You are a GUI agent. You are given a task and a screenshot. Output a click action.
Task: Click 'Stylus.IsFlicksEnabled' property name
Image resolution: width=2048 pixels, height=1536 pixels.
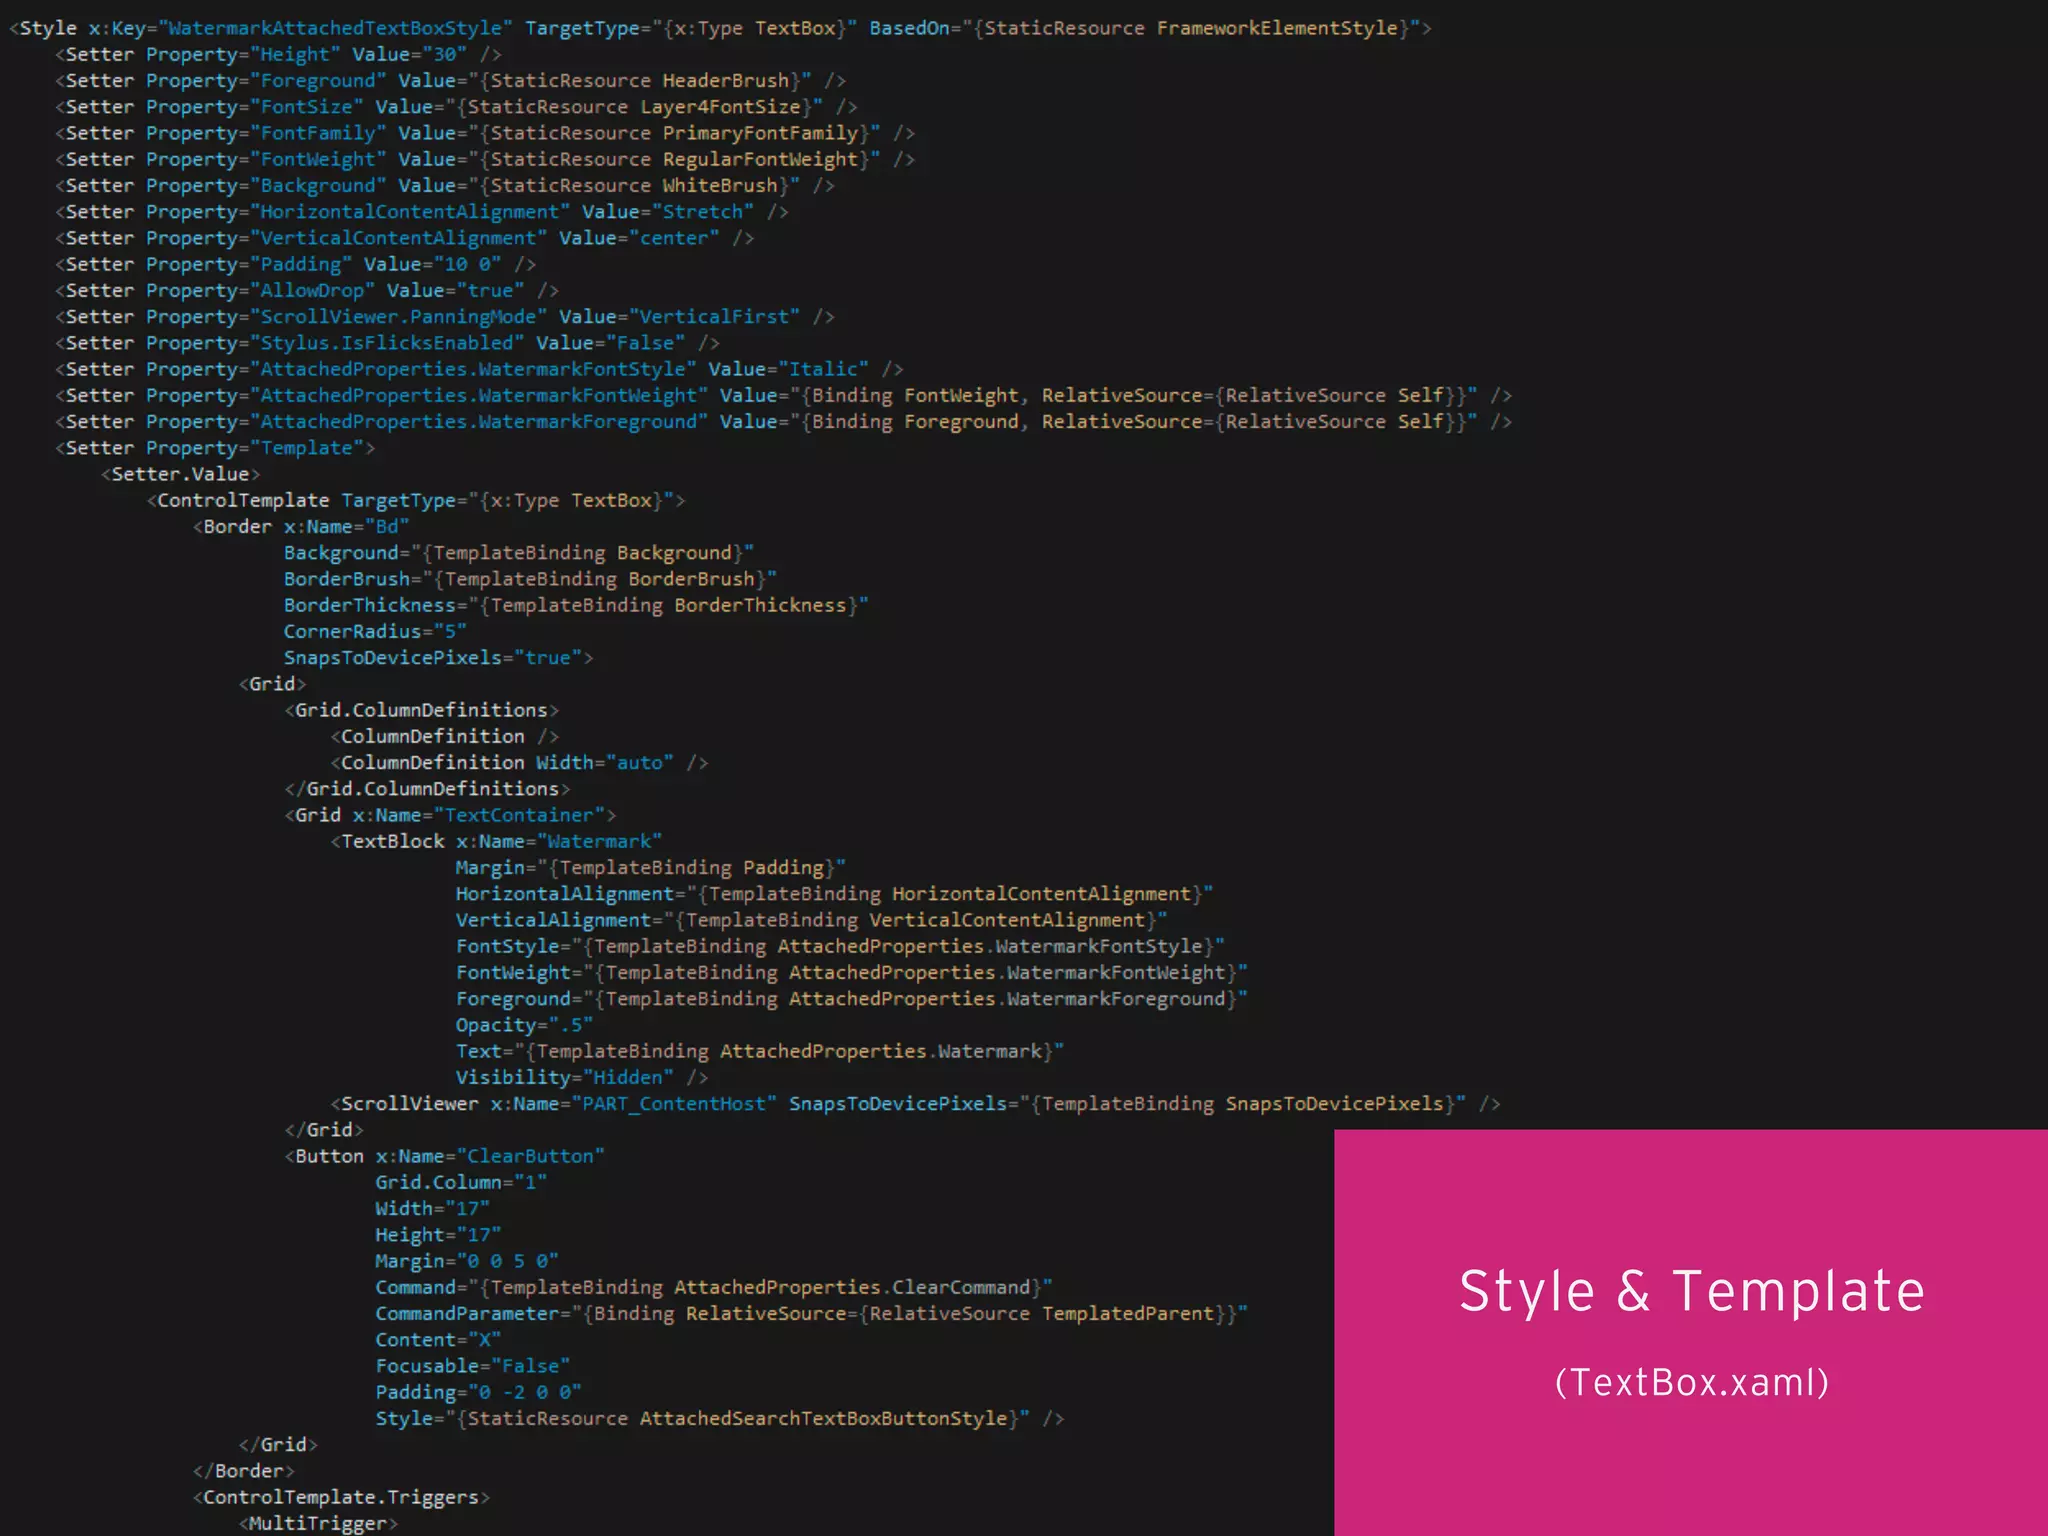click(387, 343)
